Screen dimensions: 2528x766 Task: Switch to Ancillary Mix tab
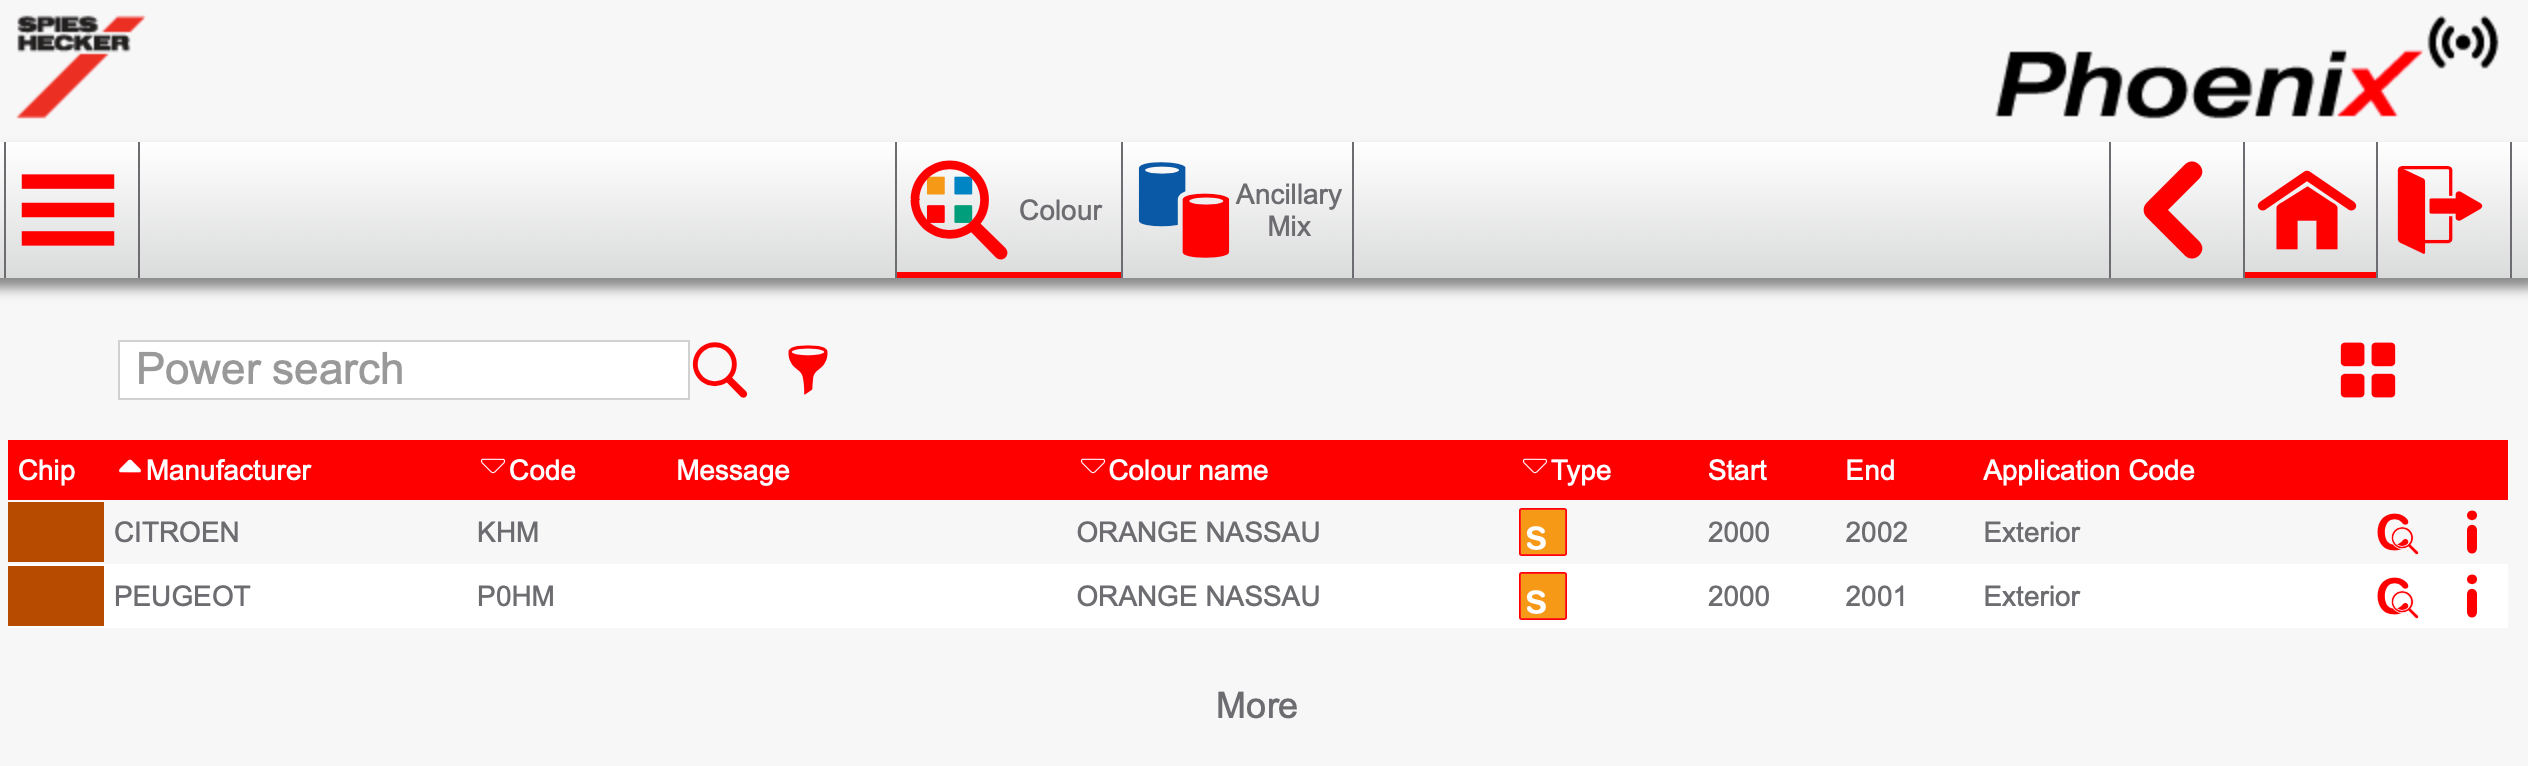(x=1238, y=210)
